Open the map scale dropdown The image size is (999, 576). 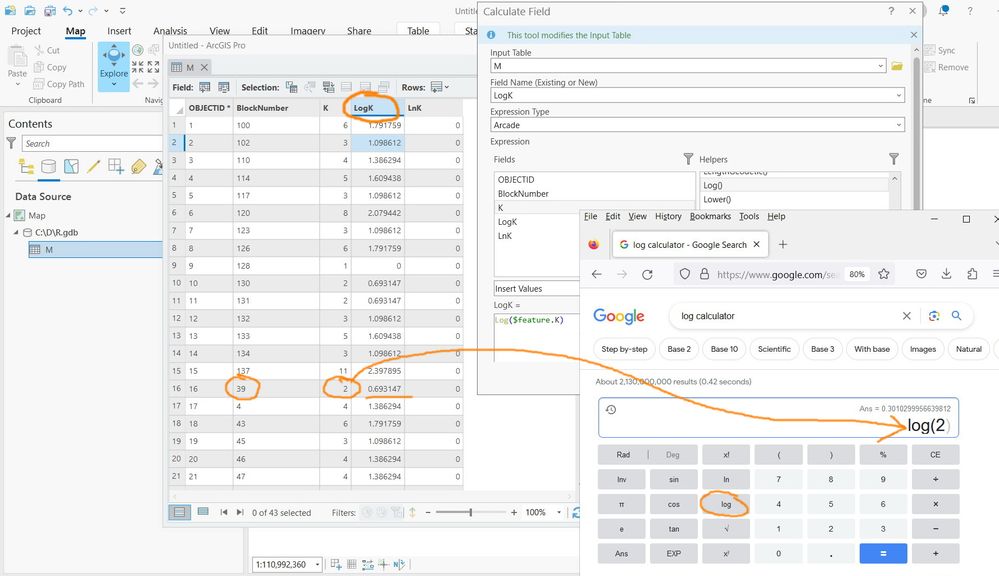click(x=318, y=565)
